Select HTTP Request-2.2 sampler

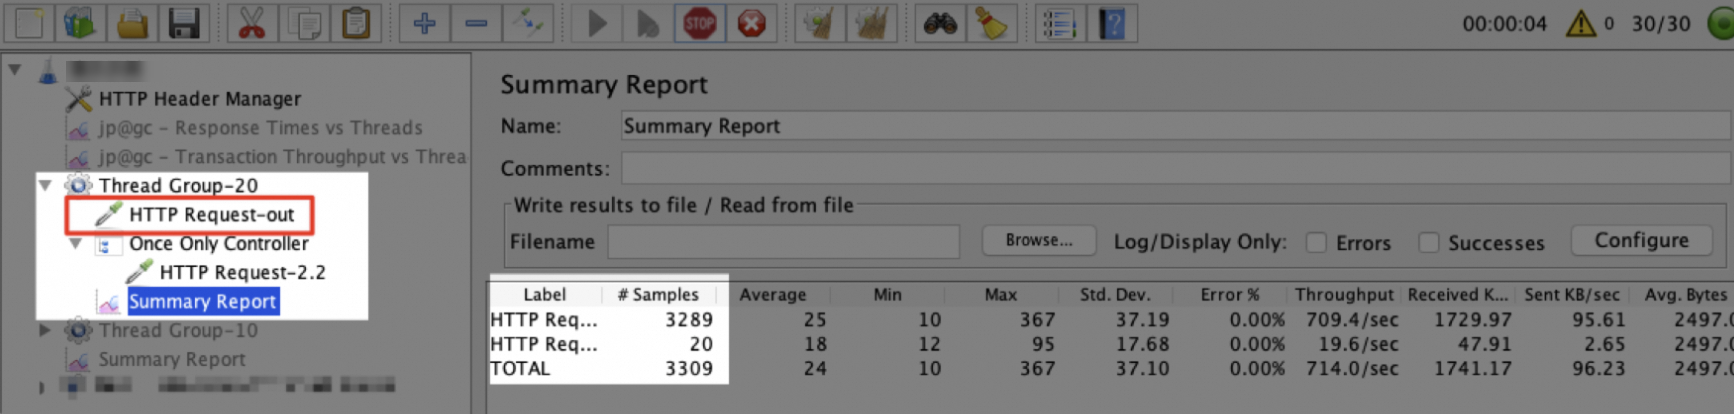click(x=243, y=272)
